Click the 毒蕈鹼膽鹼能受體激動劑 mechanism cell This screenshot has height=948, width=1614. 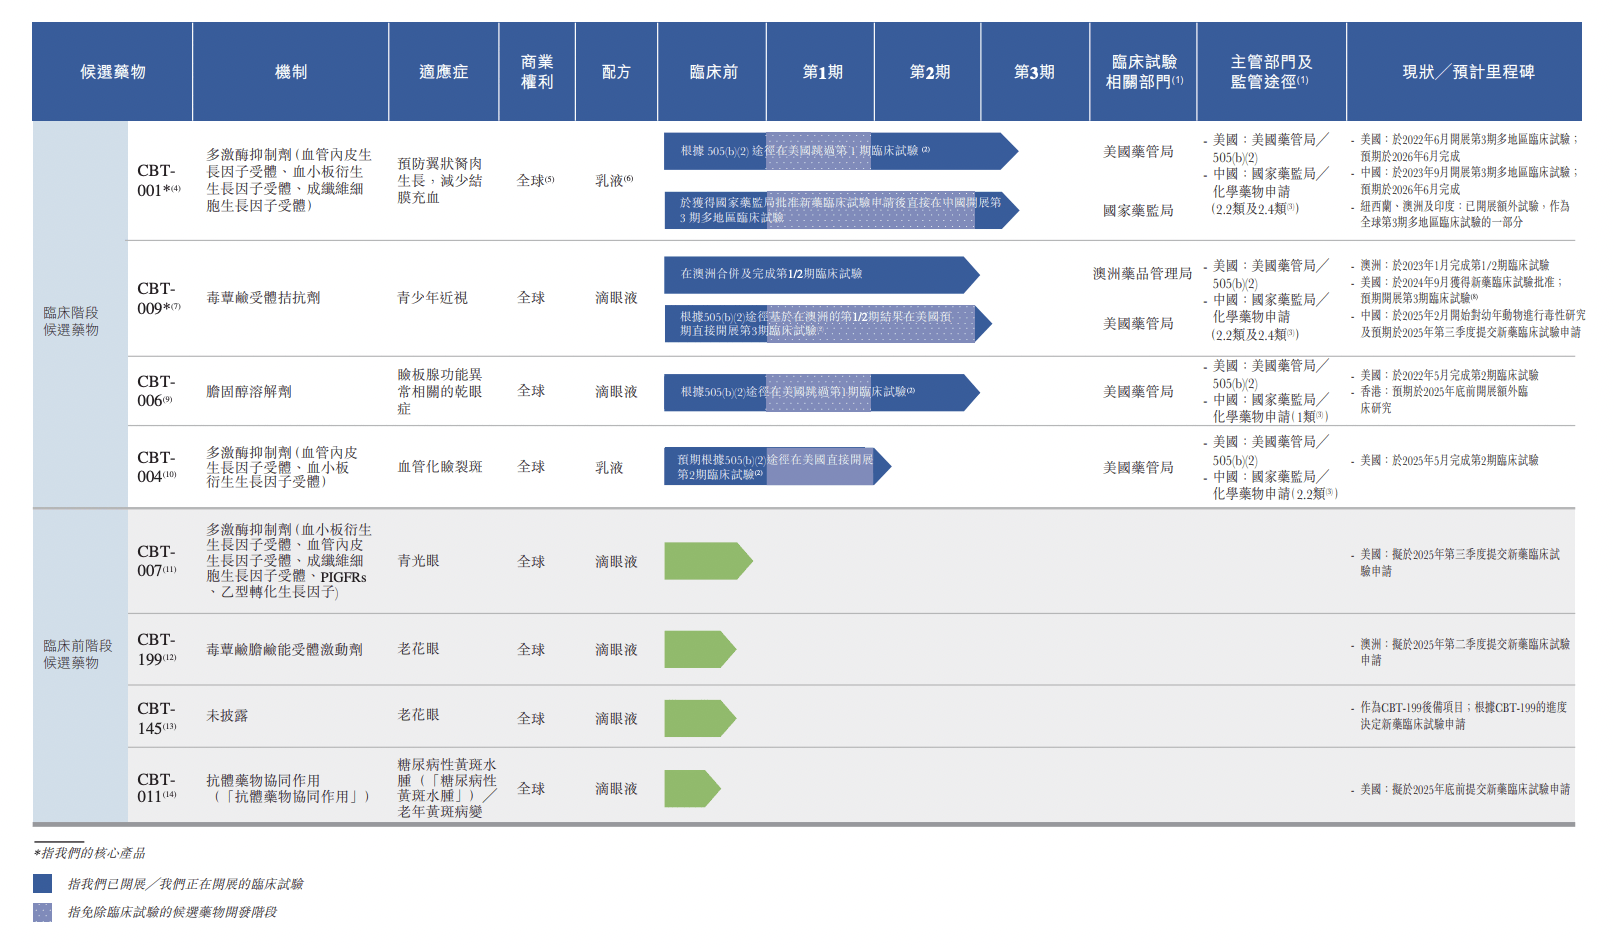click(284, 650)
